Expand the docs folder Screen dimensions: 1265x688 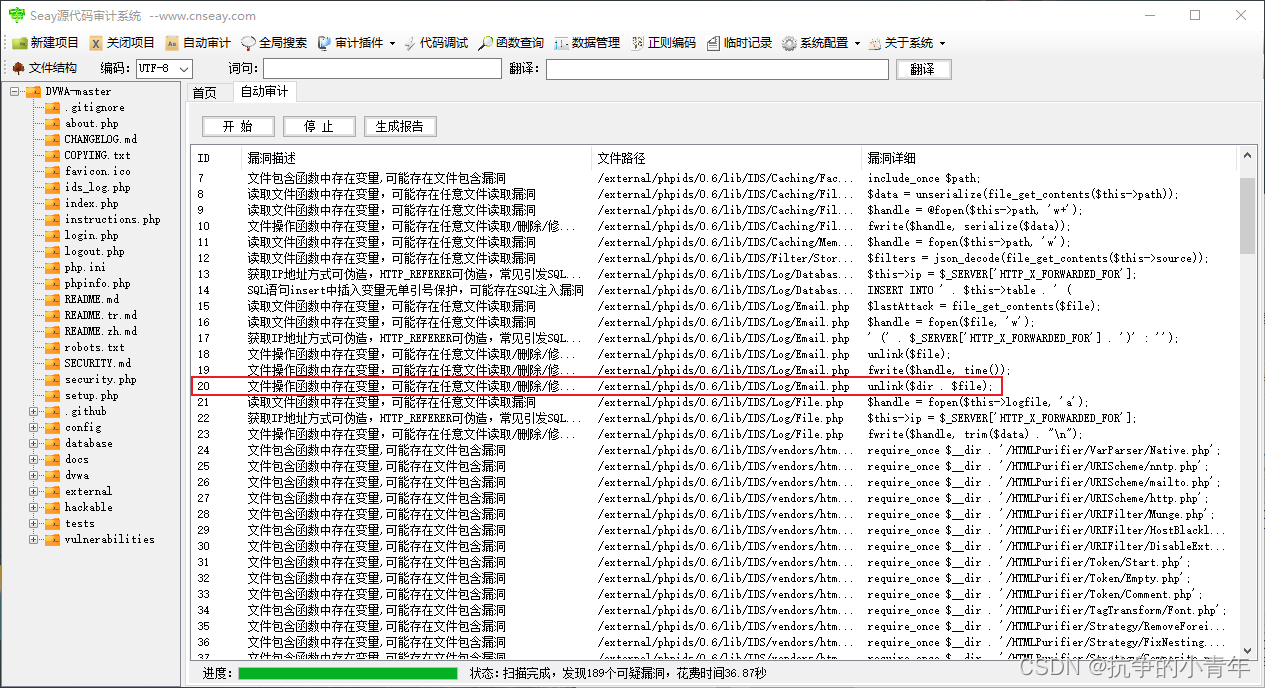[x=34, y=459]
